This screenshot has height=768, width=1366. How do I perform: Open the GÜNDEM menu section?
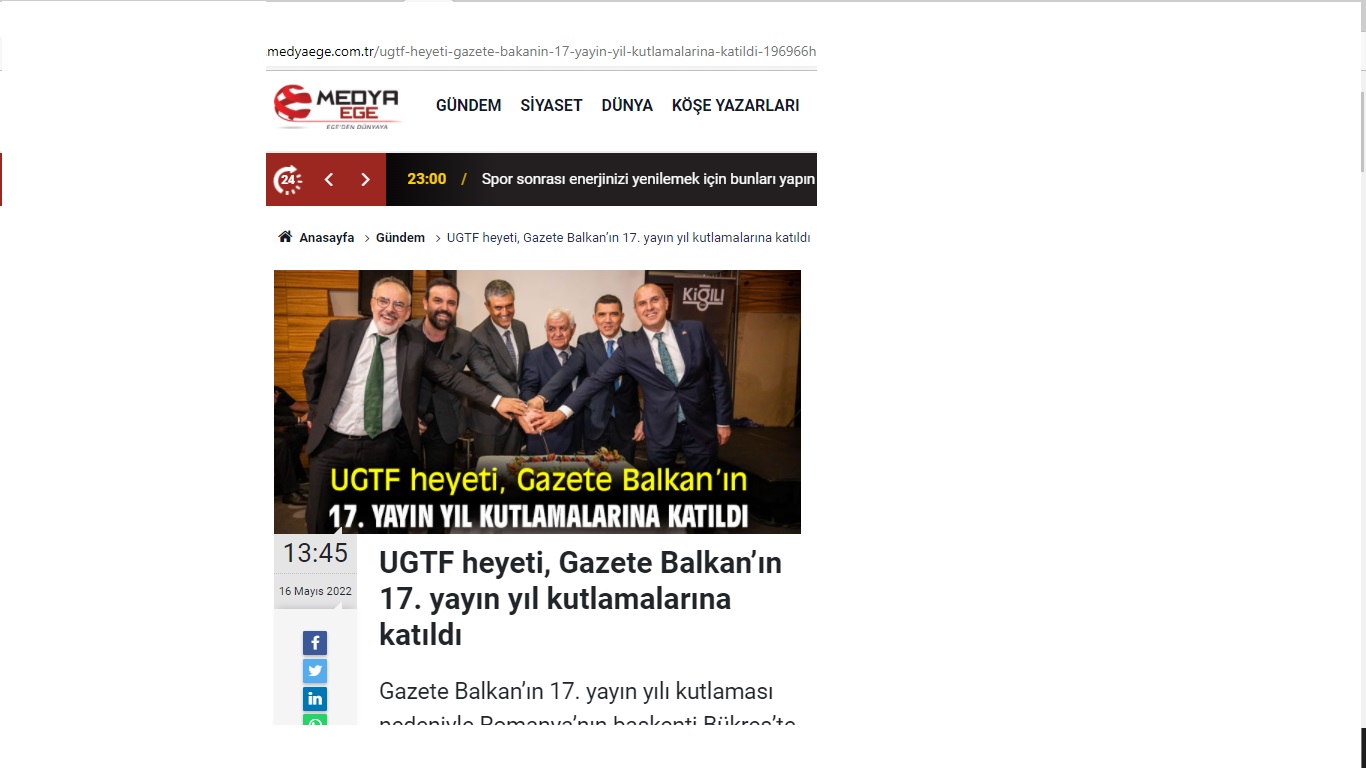(468, 106)
